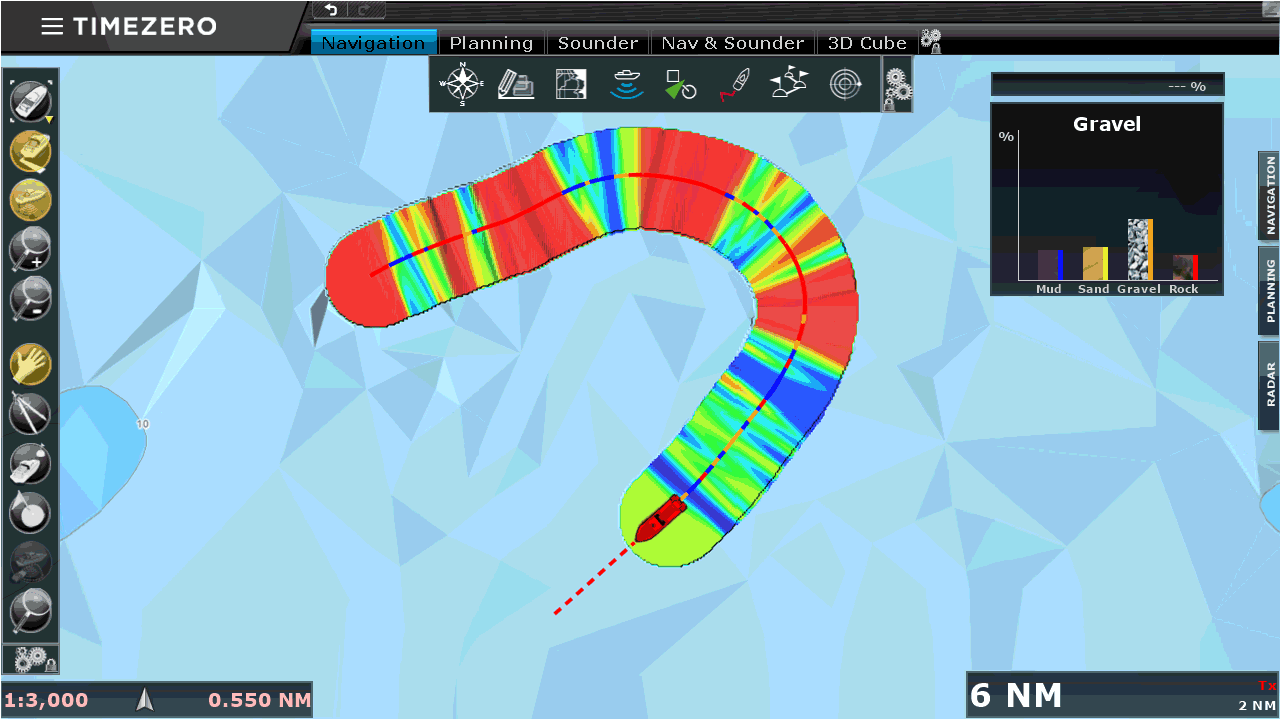Click the undo arrow button
Viewport: 1280px width, 720px height.
tap(331, 10)
